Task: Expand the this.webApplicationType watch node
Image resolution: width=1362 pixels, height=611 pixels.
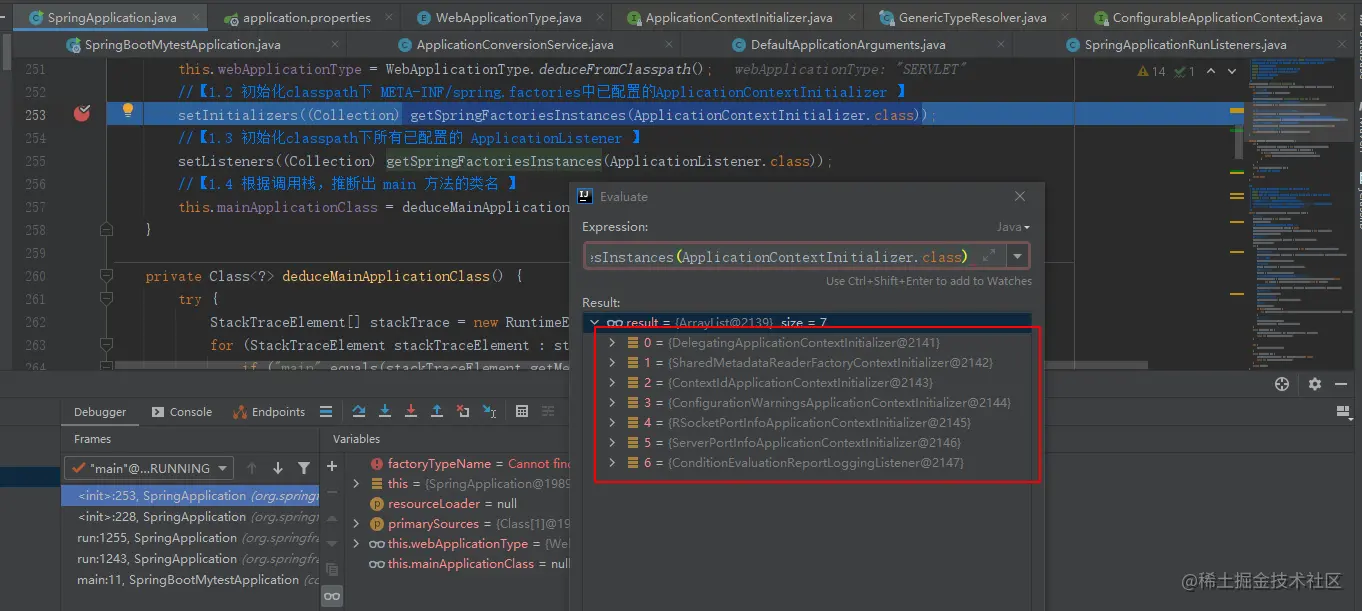Action: coord(356,543)
